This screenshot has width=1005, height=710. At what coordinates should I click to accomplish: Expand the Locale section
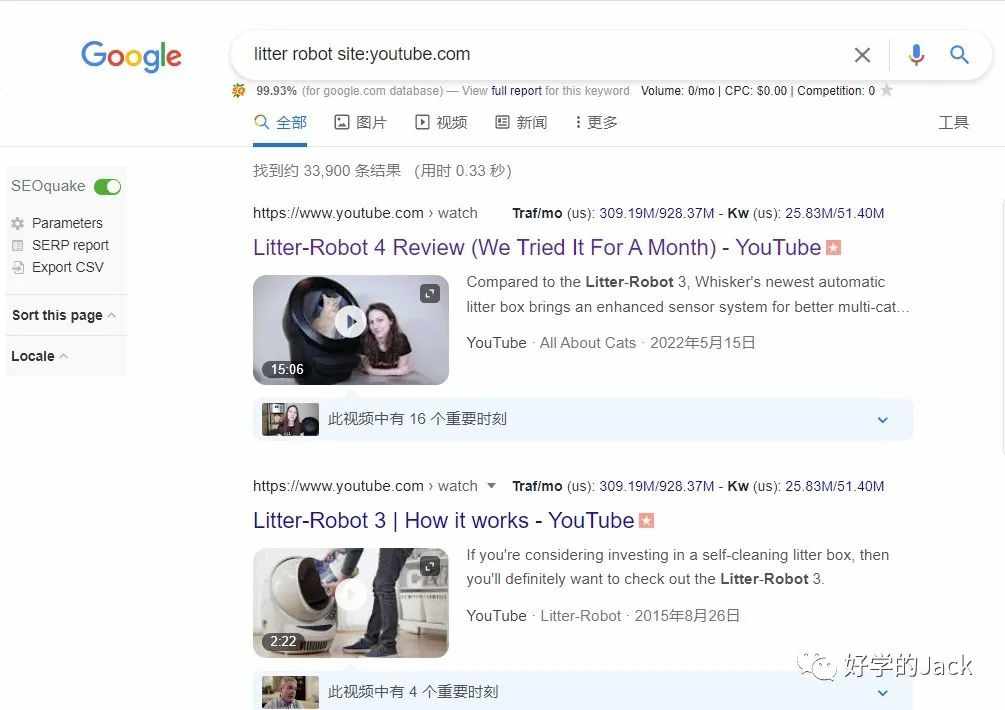pyautogui.click(x=39, y=356)
